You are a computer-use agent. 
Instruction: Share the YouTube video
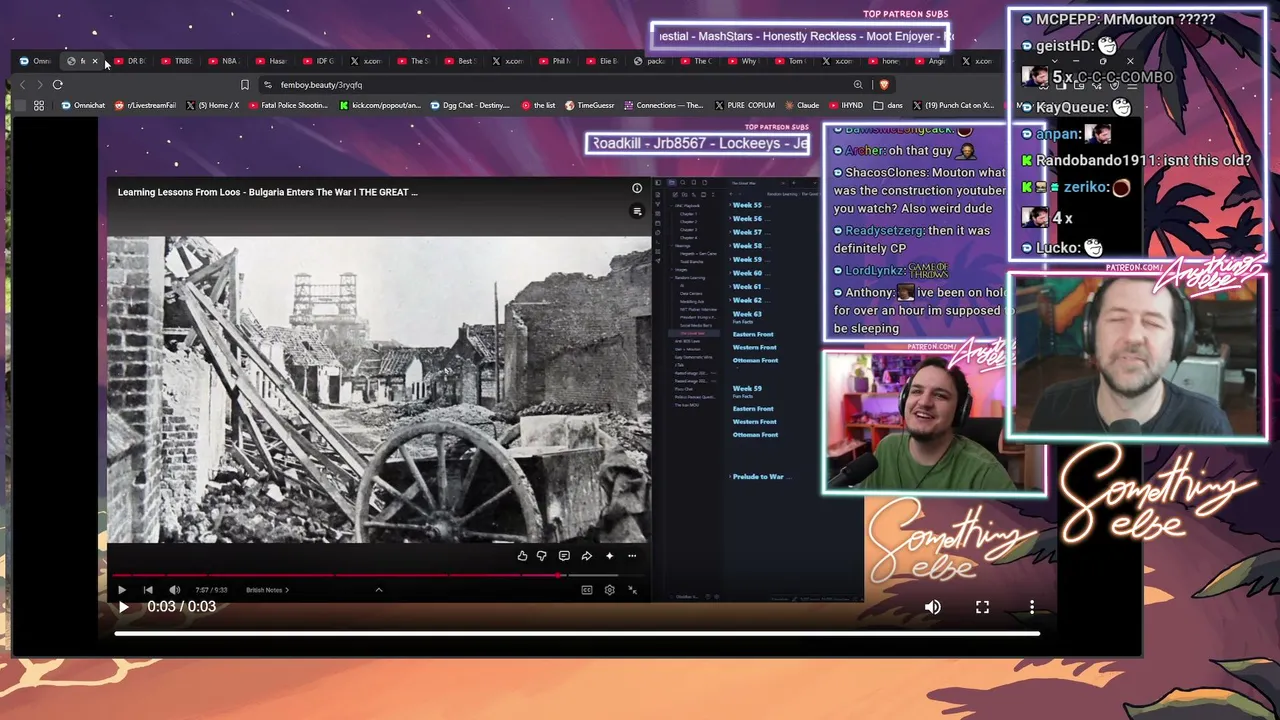(x=587, y=556)
